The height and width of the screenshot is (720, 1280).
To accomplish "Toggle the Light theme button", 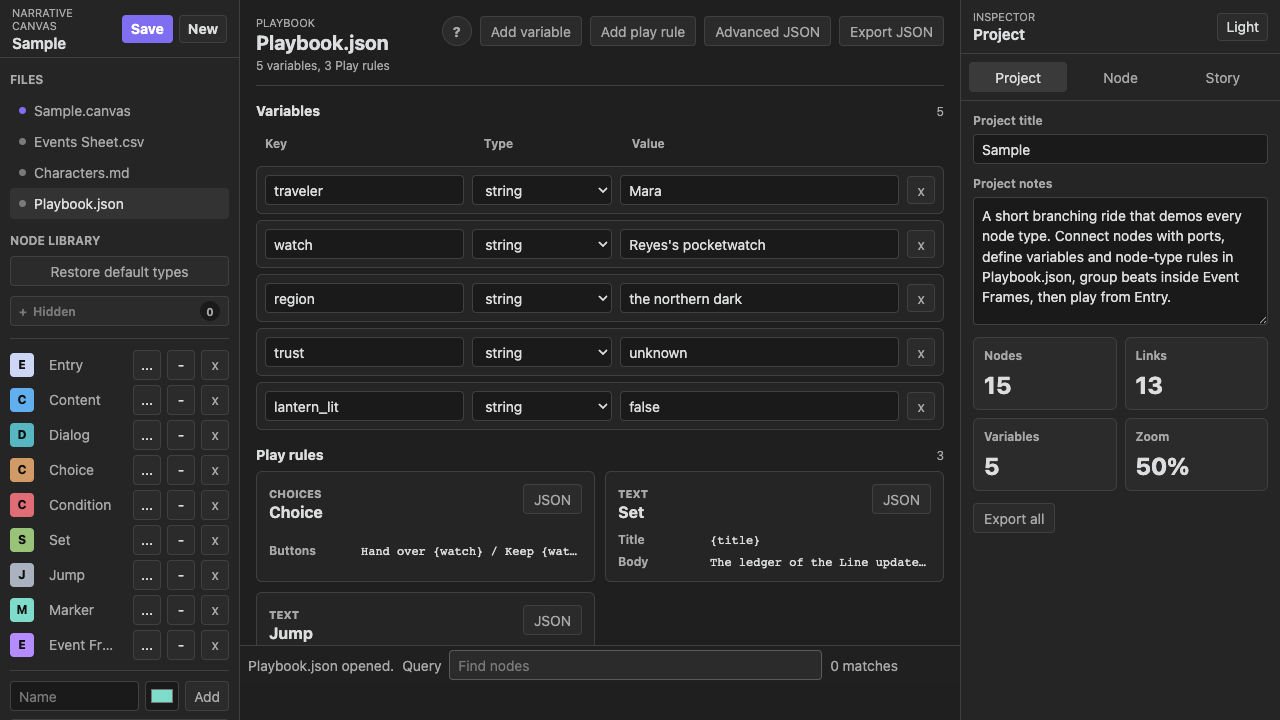I will (1242, 27).
